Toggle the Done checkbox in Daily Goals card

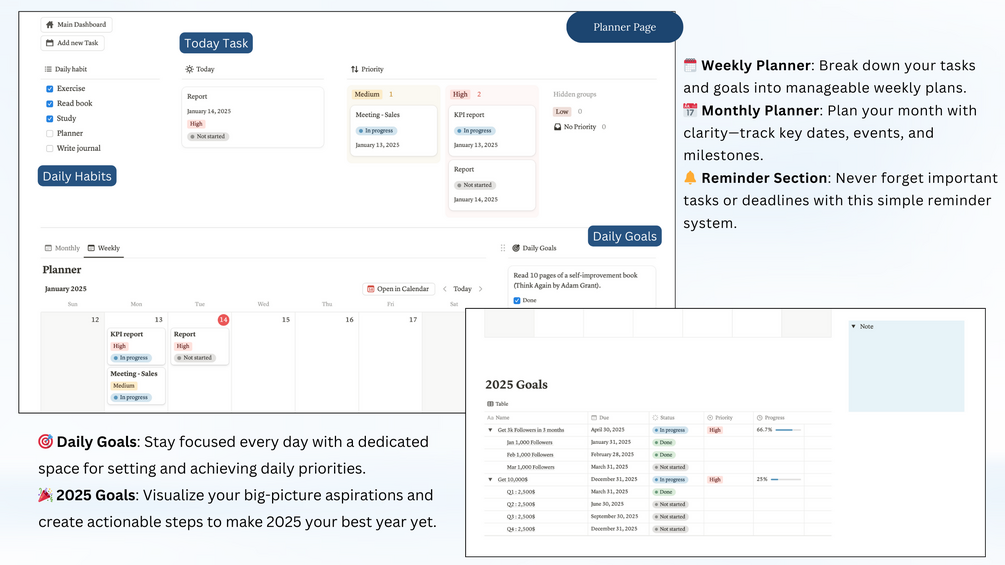coord(517,300)
